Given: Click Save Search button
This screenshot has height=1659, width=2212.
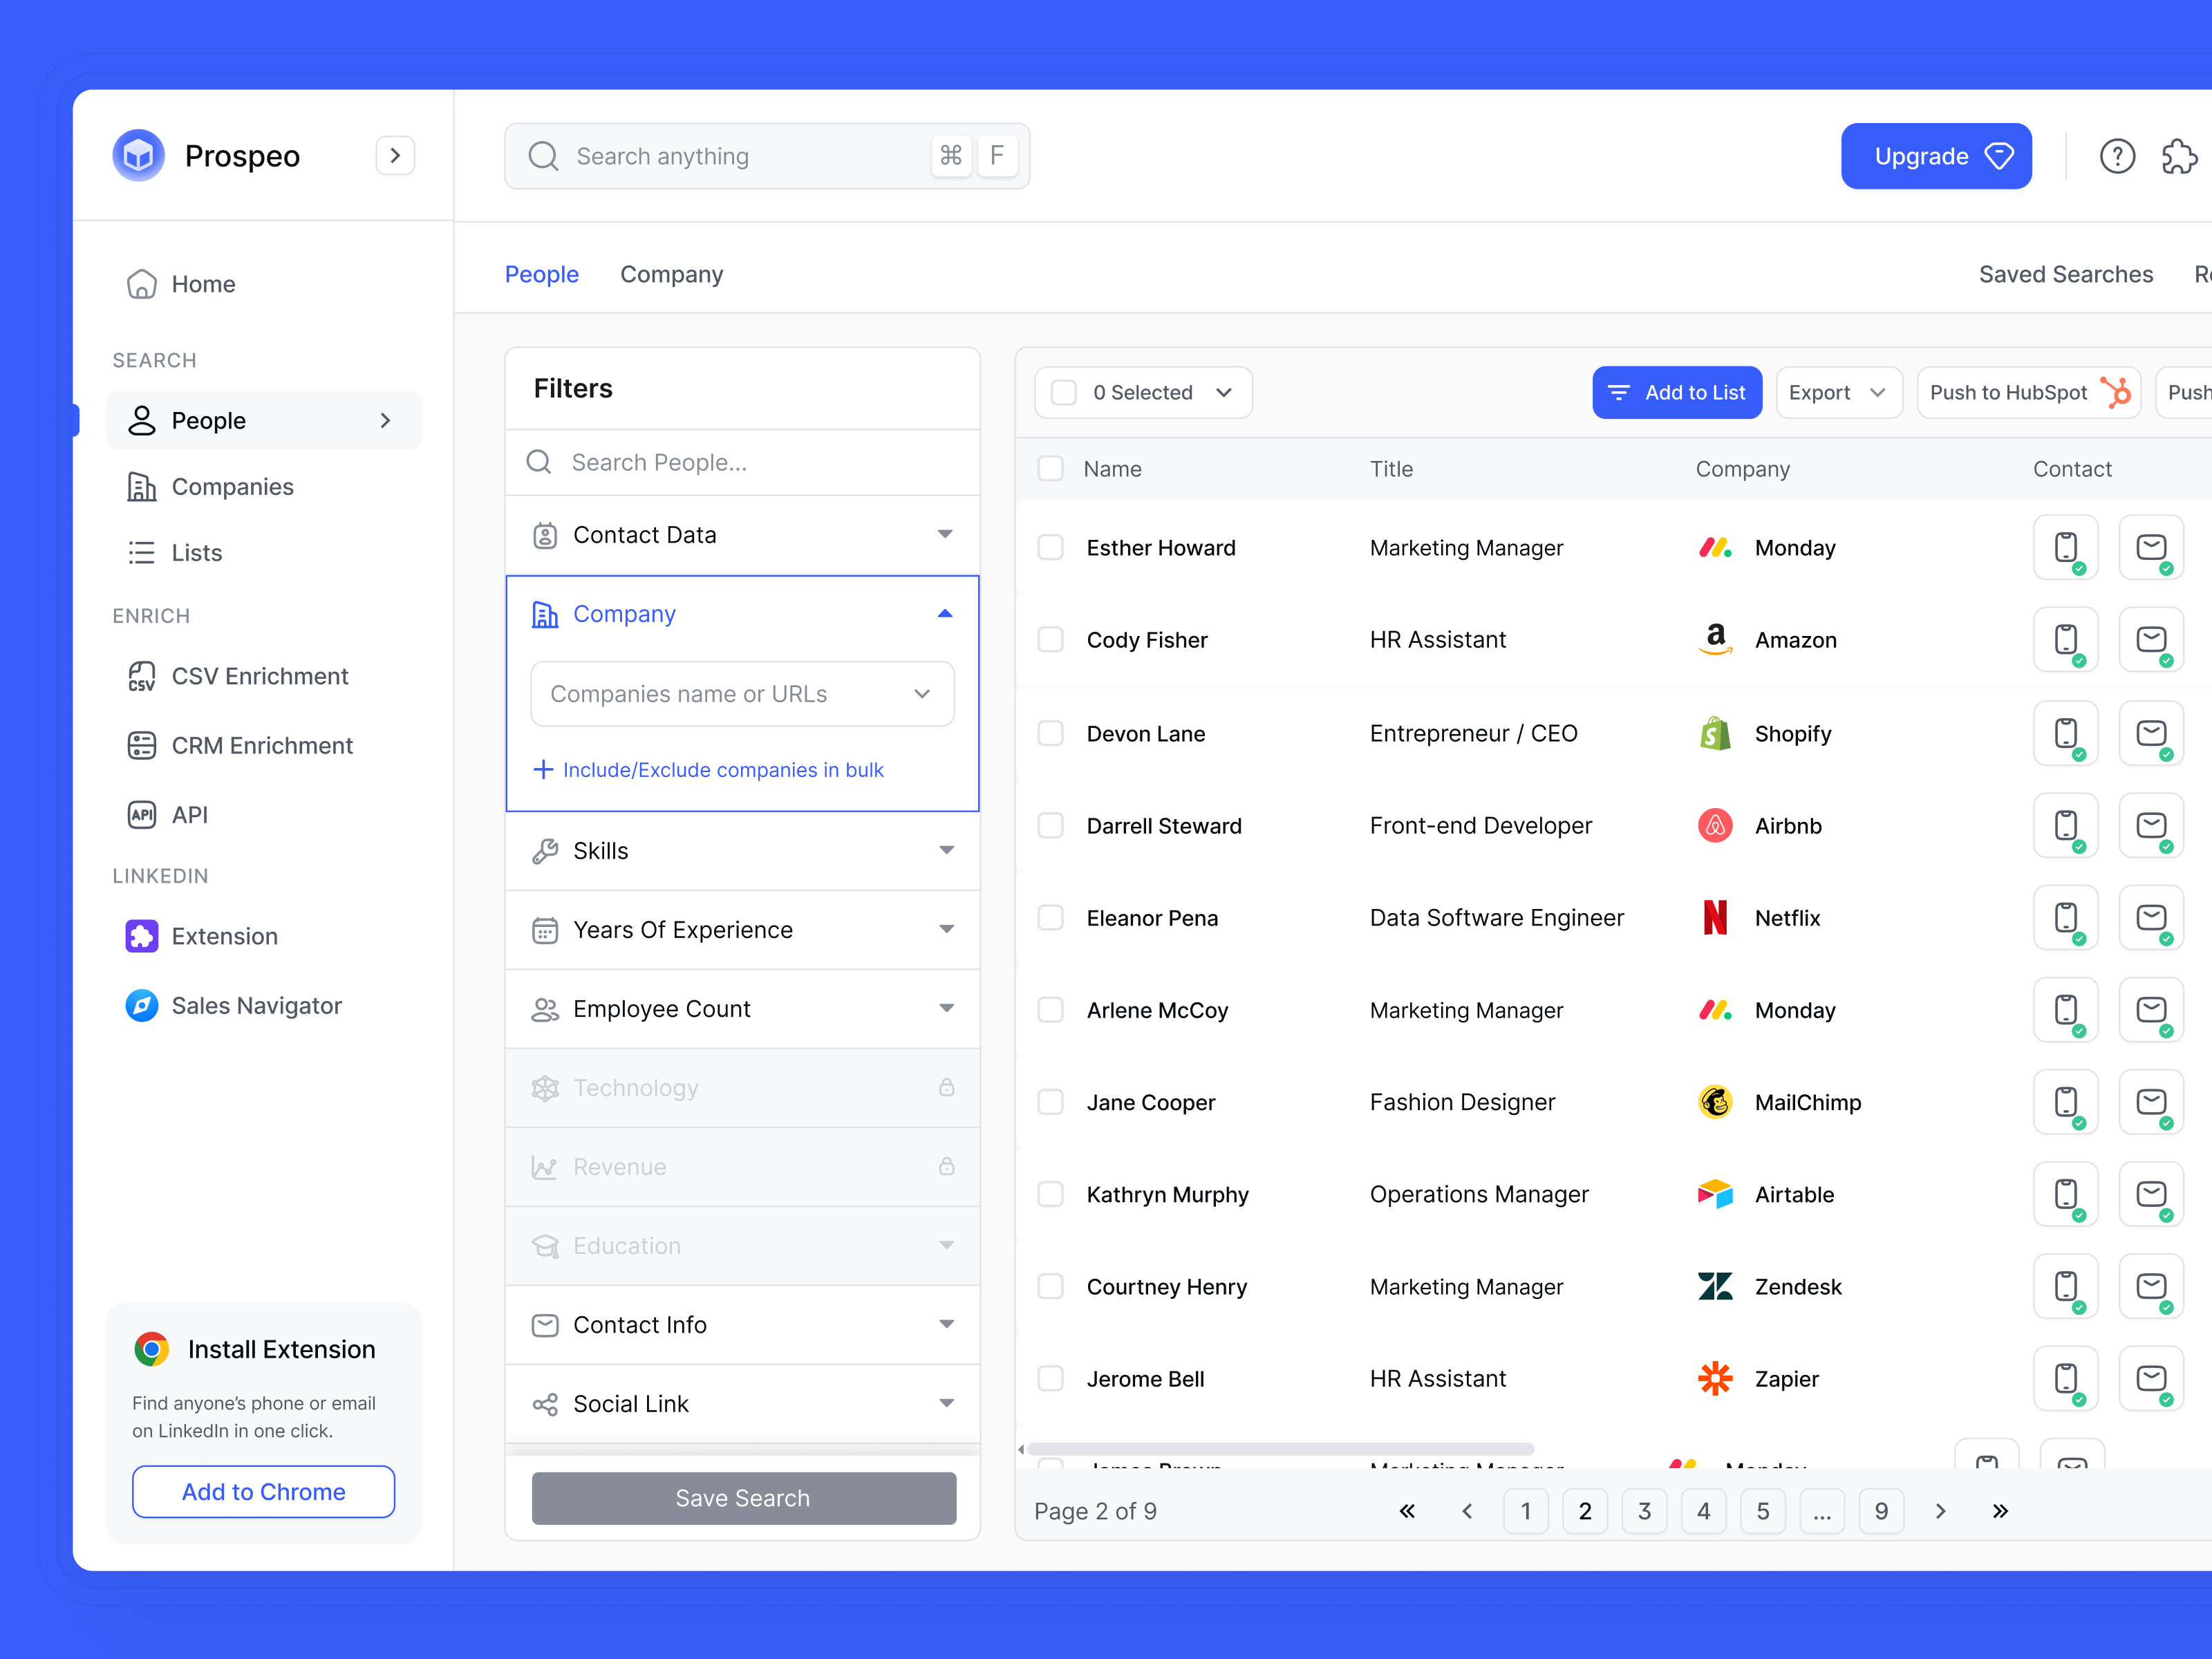Looking at the screenshot, I should (x=743, y=1498).
